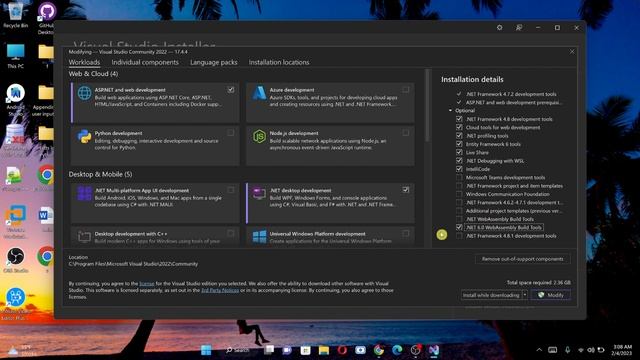Click the .NET desktop development icon
This screenshot has width=640, height=360.
[259, 193]
